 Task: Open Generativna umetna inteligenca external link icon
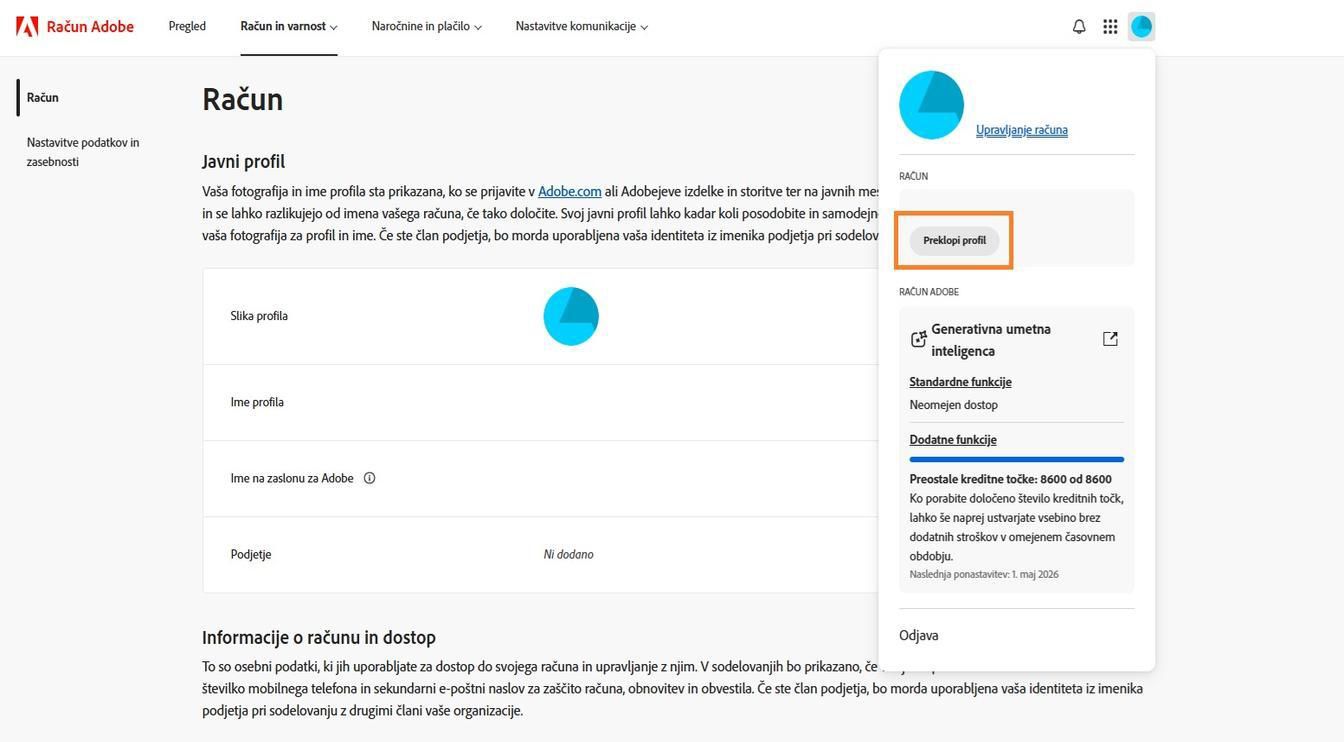(x=1110, y=339)
